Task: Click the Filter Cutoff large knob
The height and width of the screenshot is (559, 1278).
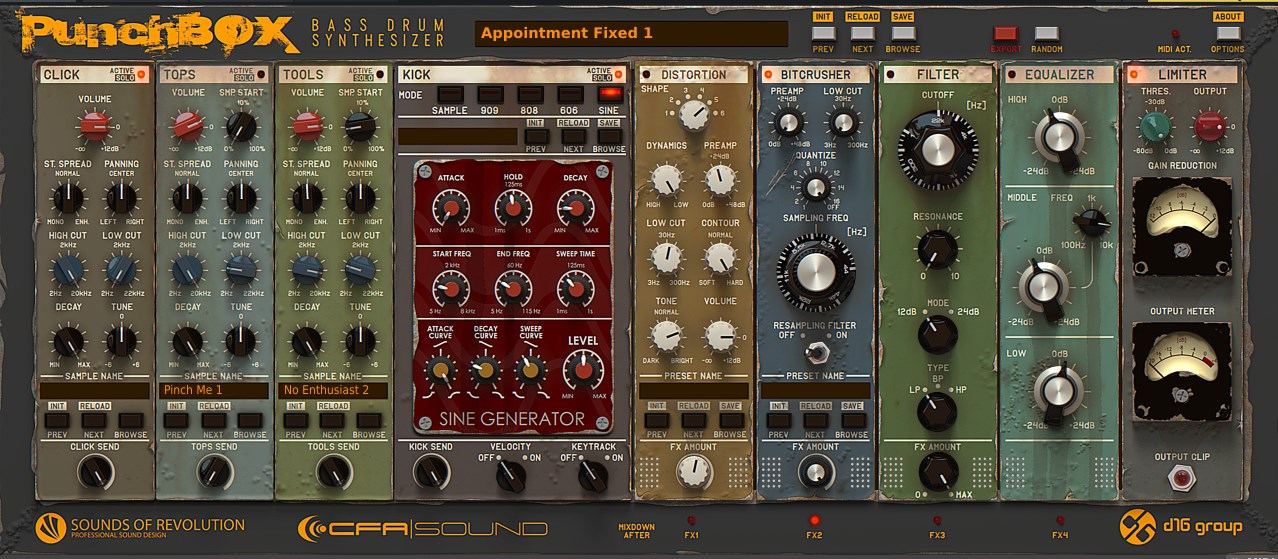Action: click(938, 149)
